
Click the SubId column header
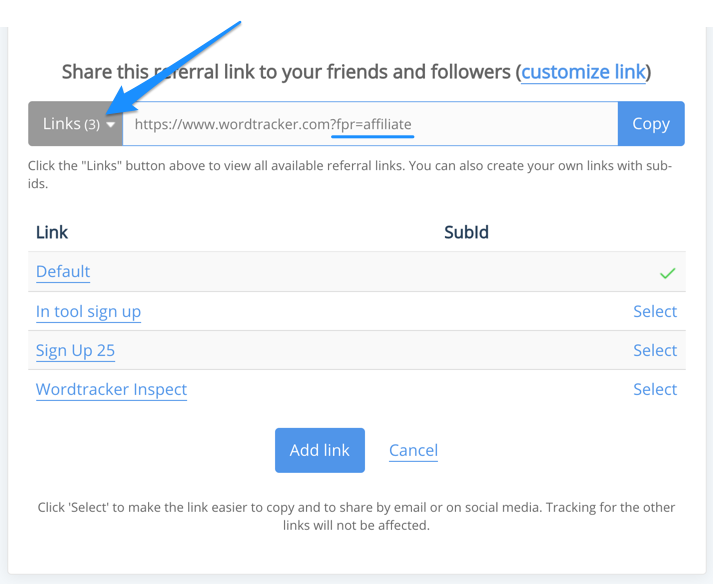(x=466, y=232)
